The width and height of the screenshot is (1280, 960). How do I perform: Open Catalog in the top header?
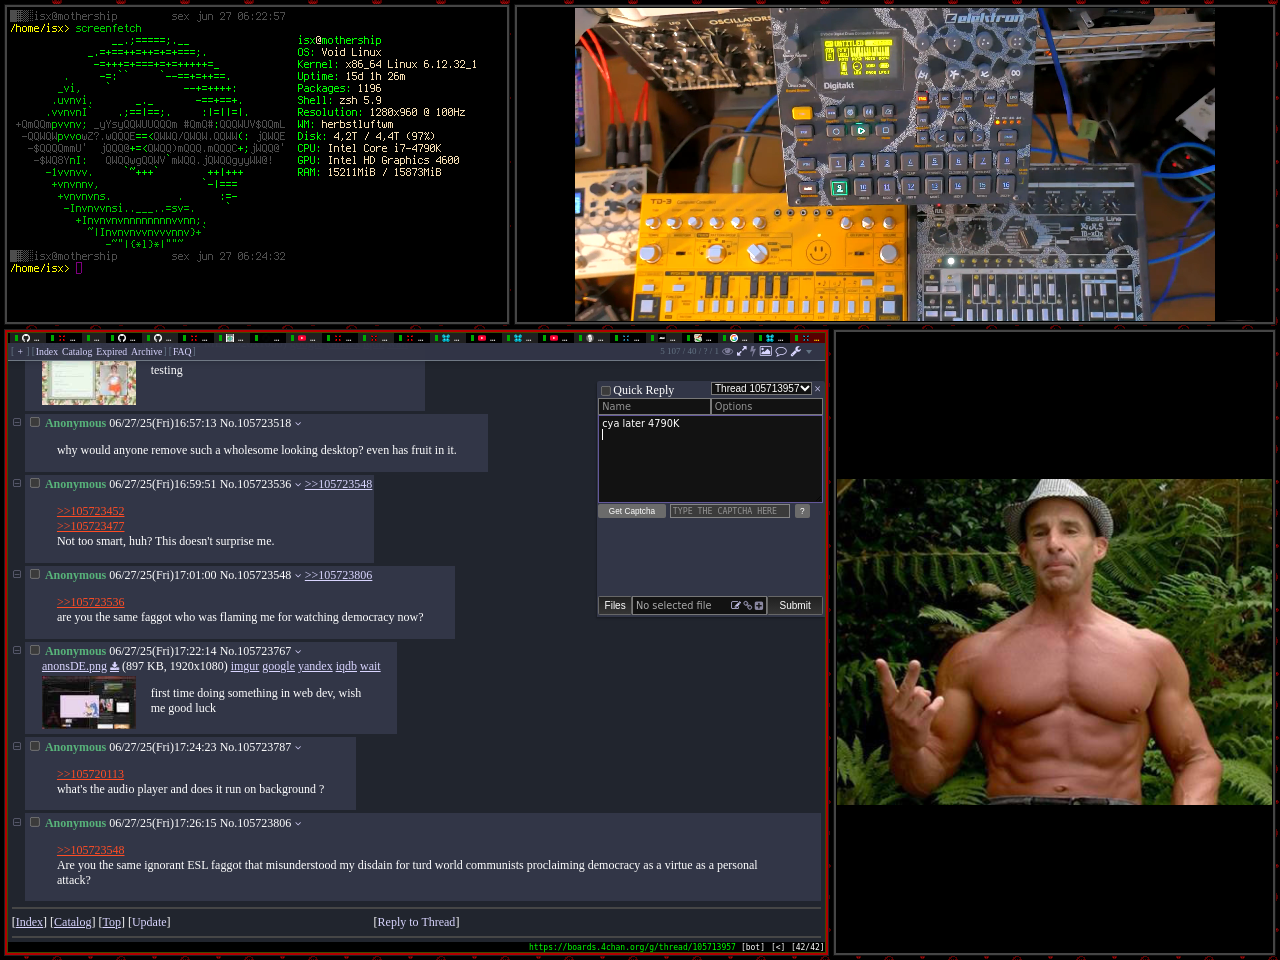tap(77, 352)
